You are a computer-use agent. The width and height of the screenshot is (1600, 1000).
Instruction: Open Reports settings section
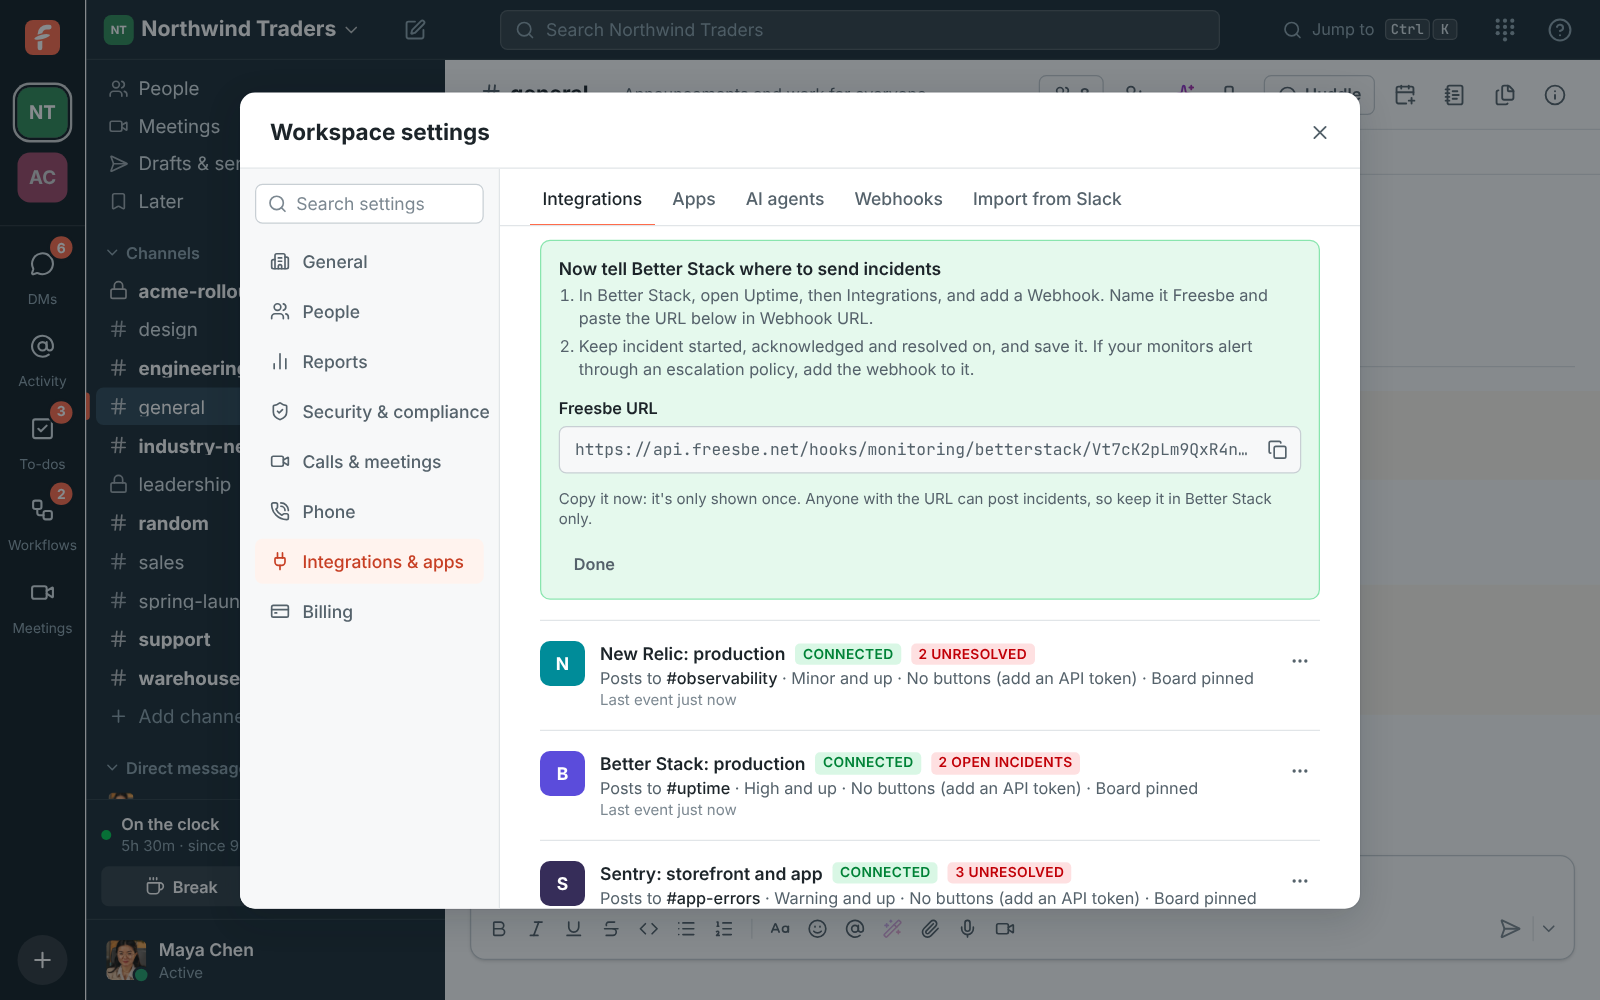click(x=370, y=362)
